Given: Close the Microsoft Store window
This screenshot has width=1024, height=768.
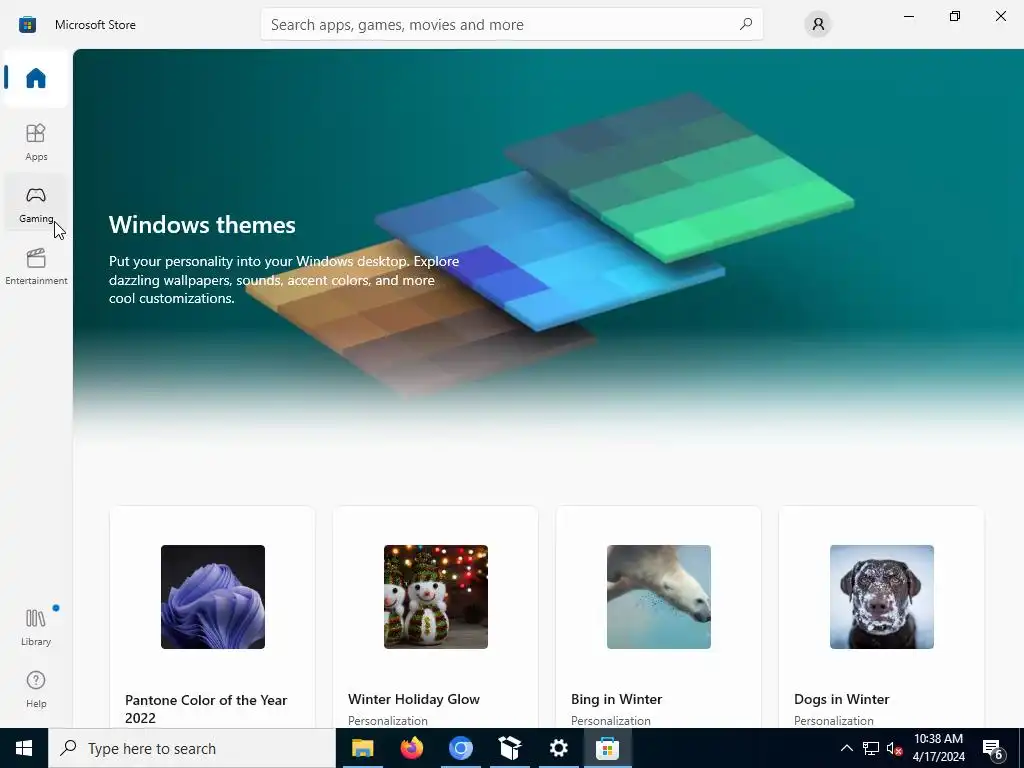Looking at the screenshot, I should pyautogui.click(x=1000, y=16).
